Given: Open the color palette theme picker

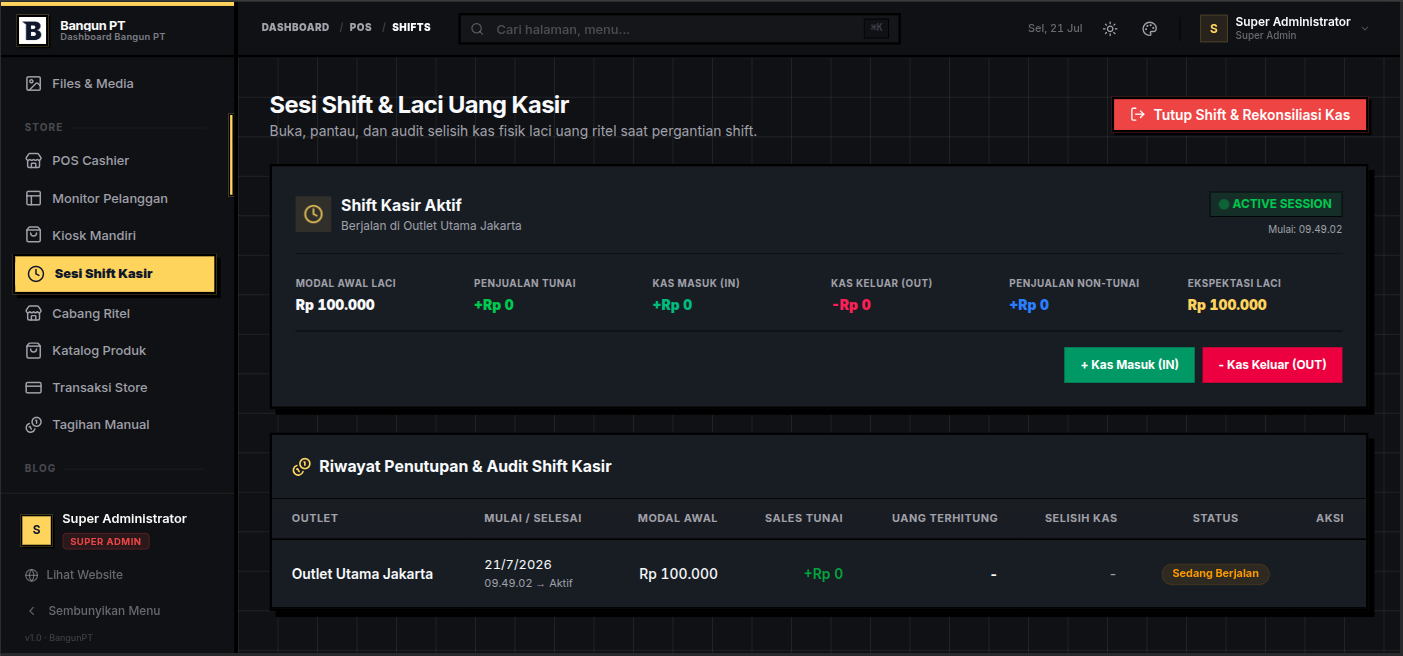Looking at the screenshot, I should click(x=1150, y=29).
